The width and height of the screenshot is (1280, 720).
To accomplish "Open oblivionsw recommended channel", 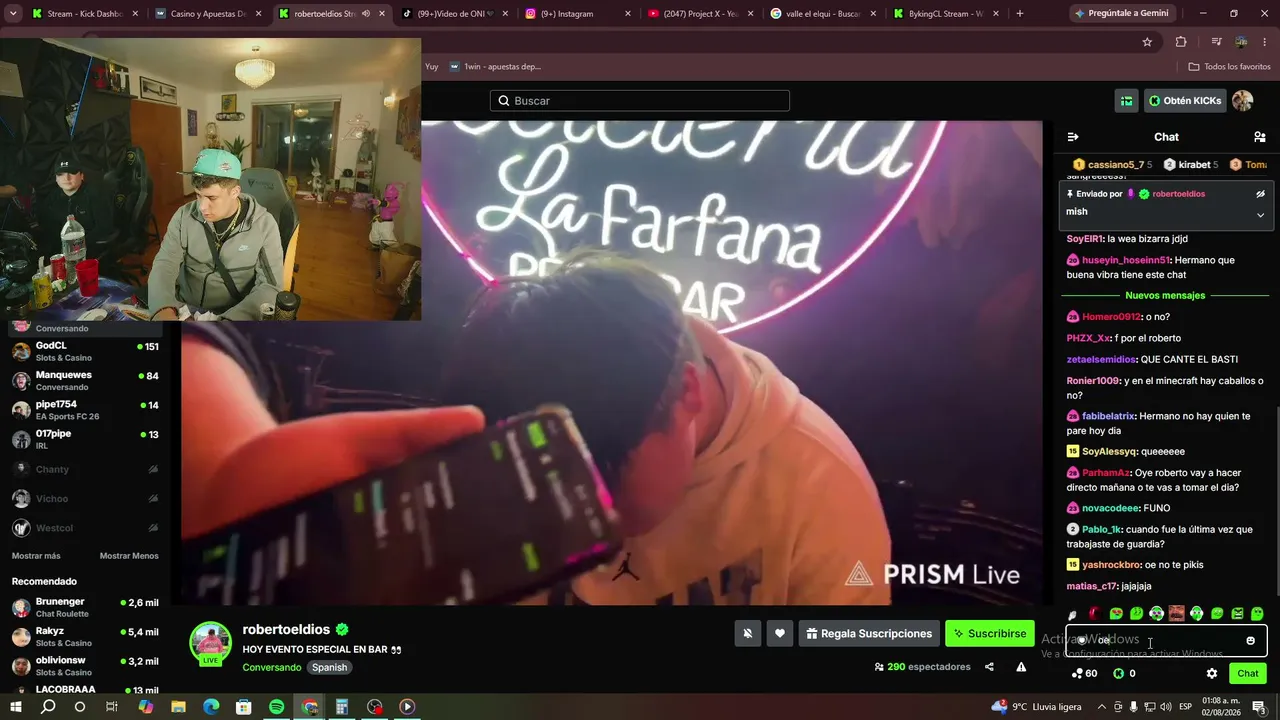I will pos(85,666).
